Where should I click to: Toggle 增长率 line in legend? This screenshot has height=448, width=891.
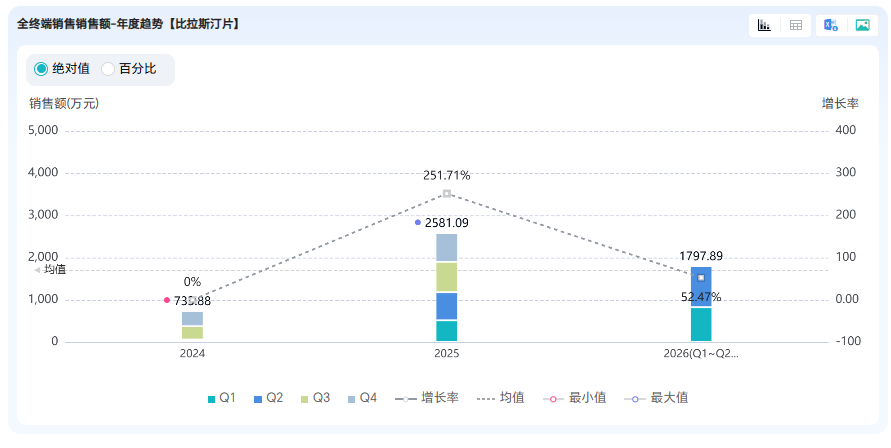(427, 398)
